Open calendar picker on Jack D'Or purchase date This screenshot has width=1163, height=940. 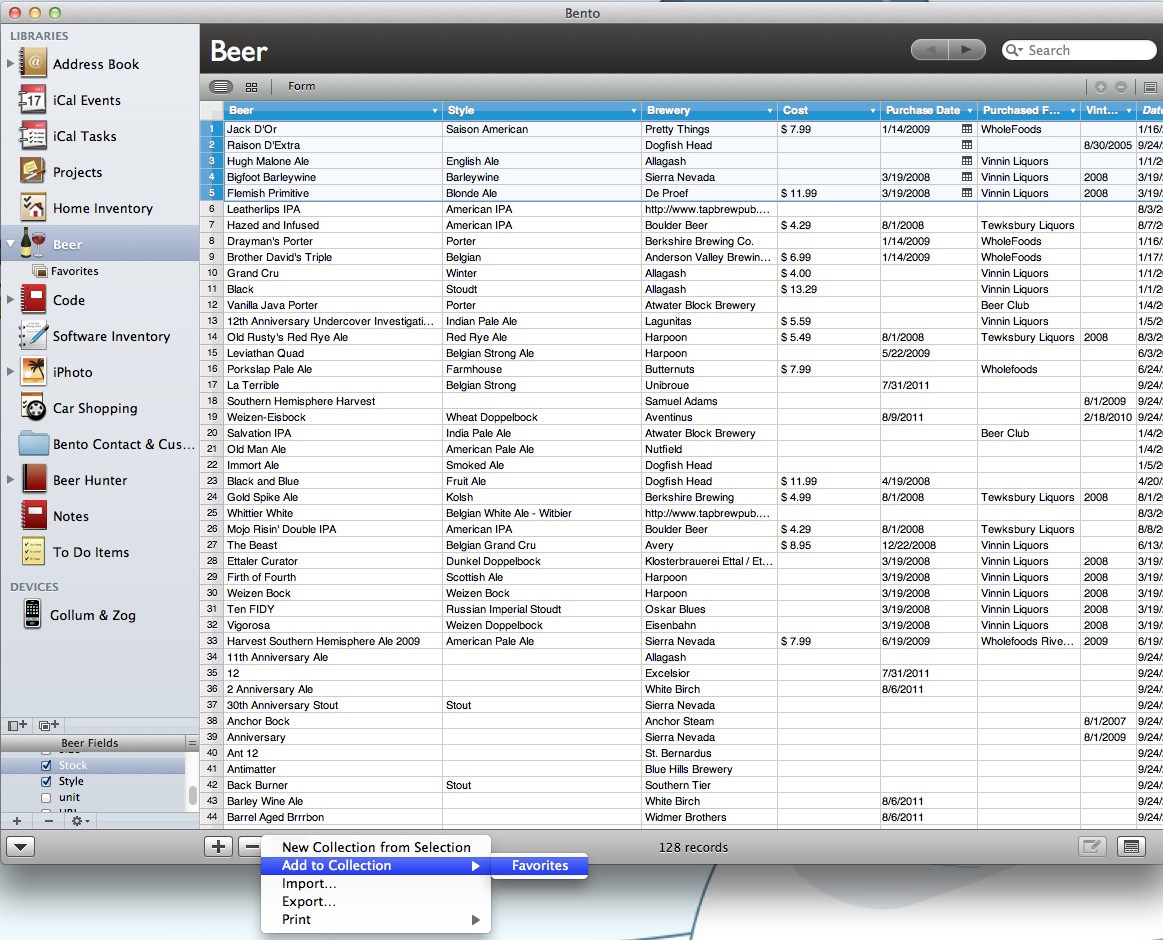(966, 129)
